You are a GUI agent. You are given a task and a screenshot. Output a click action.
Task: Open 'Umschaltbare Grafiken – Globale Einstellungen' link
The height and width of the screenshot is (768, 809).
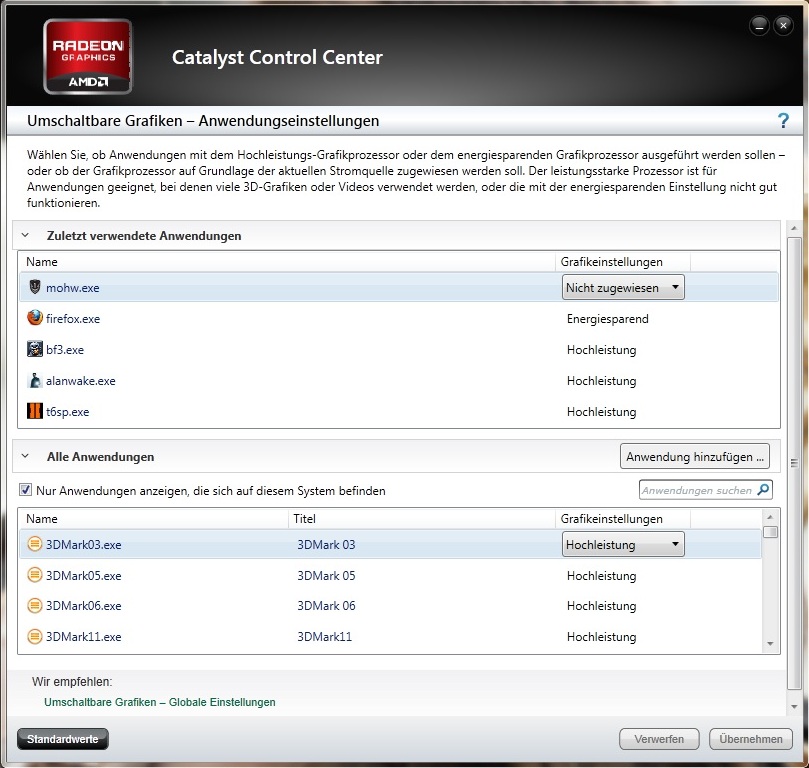pyautogui.click(x=160, y=702)
